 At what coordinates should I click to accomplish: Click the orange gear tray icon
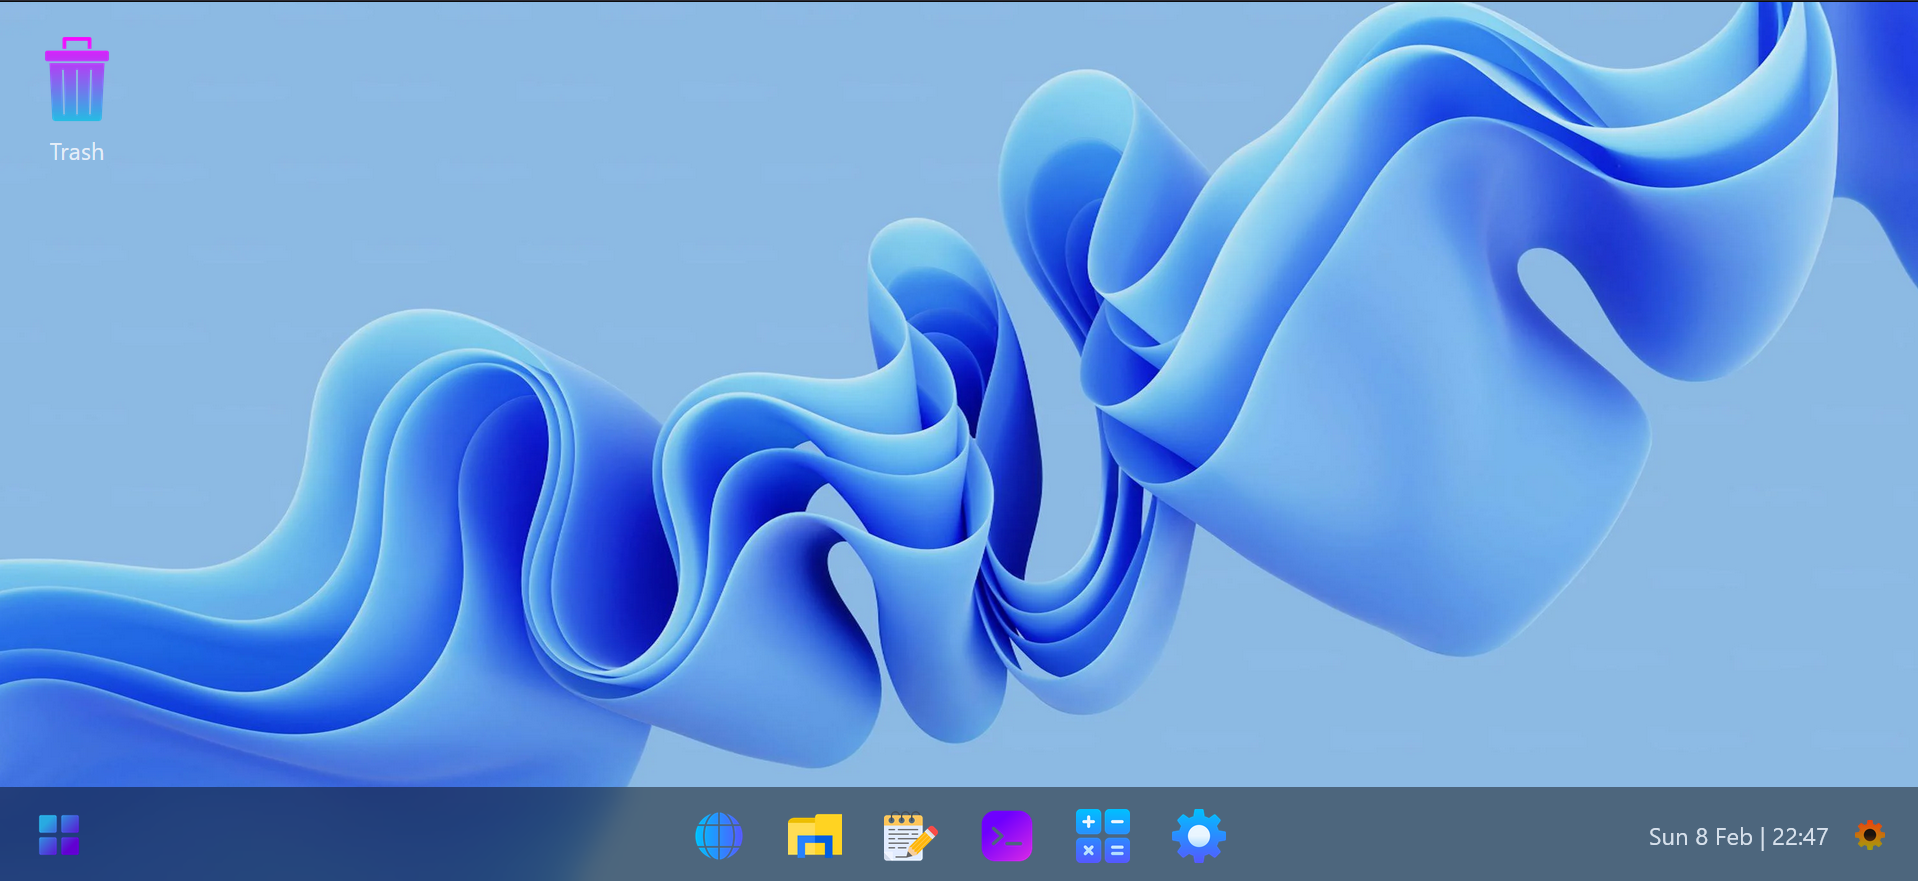click(1869, 835)
